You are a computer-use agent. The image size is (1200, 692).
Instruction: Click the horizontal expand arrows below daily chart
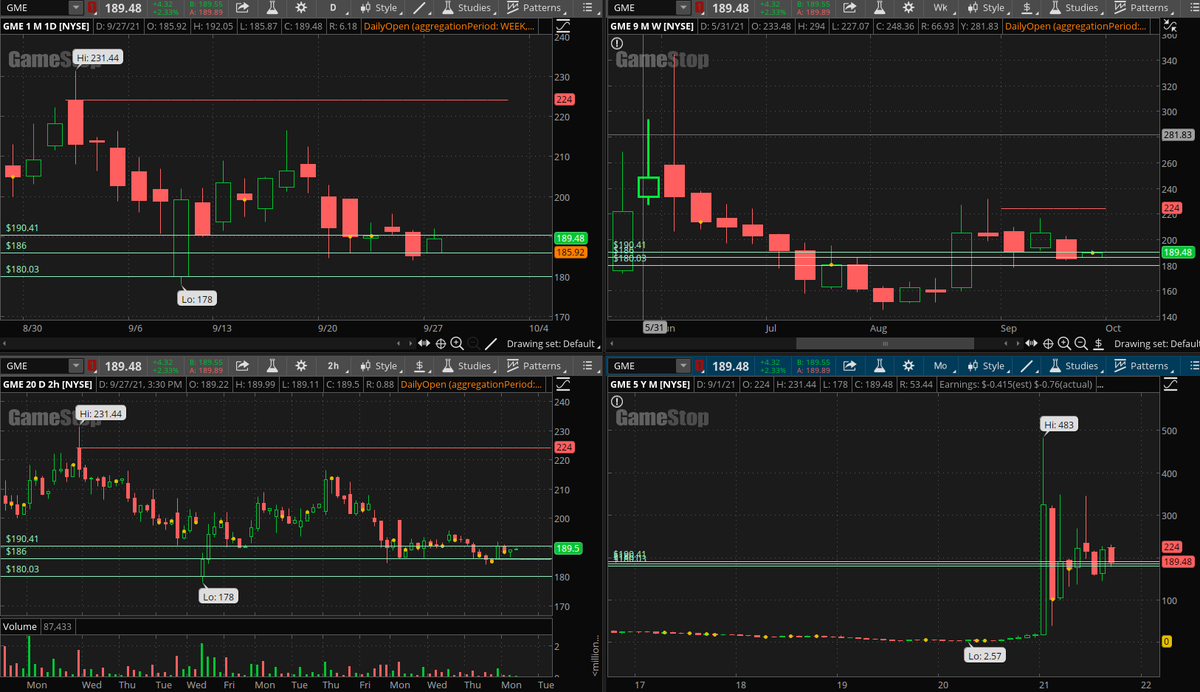pos(424,344)
